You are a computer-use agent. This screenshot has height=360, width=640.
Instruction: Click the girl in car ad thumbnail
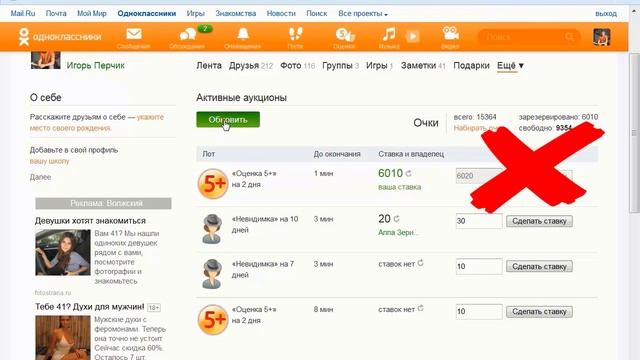(63, 252)
